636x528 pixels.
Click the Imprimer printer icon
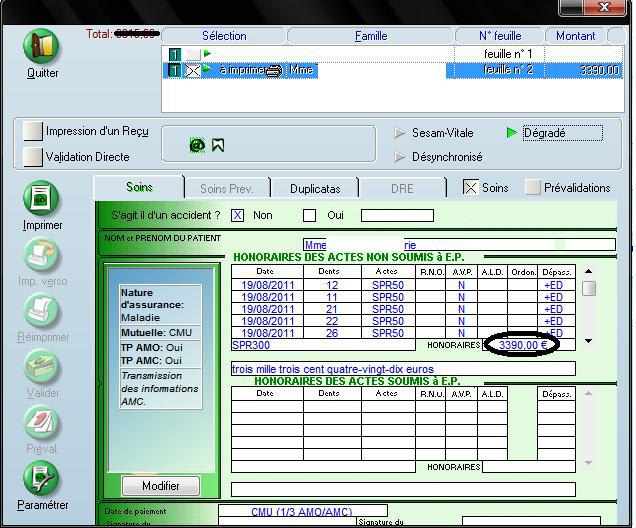[42, 198]
